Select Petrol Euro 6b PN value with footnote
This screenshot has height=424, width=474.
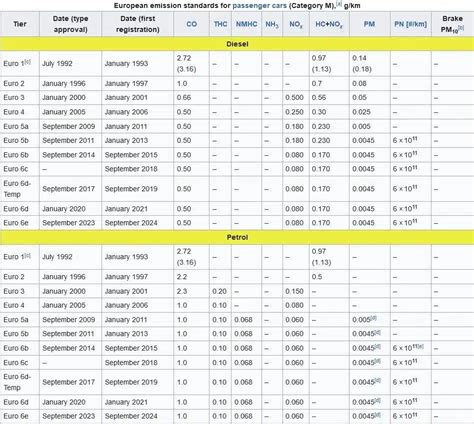(x=408, y=348)
